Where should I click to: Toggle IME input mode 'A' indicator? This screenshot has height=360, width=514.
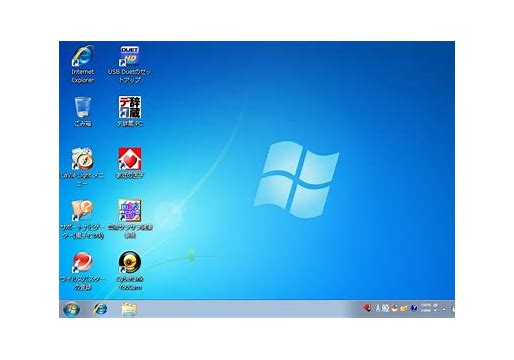(378, 308)
